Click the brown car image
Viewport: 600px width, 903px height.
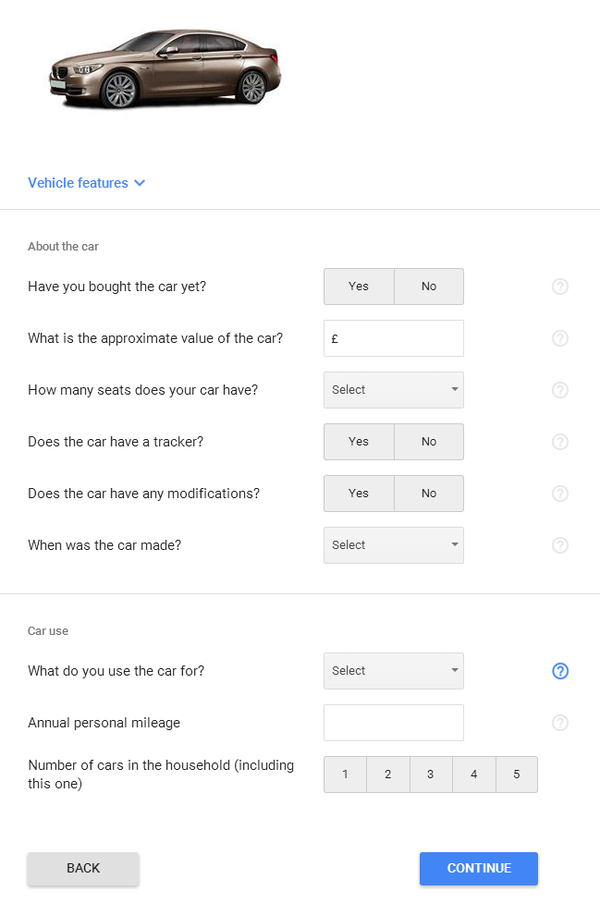pos(165,68)
